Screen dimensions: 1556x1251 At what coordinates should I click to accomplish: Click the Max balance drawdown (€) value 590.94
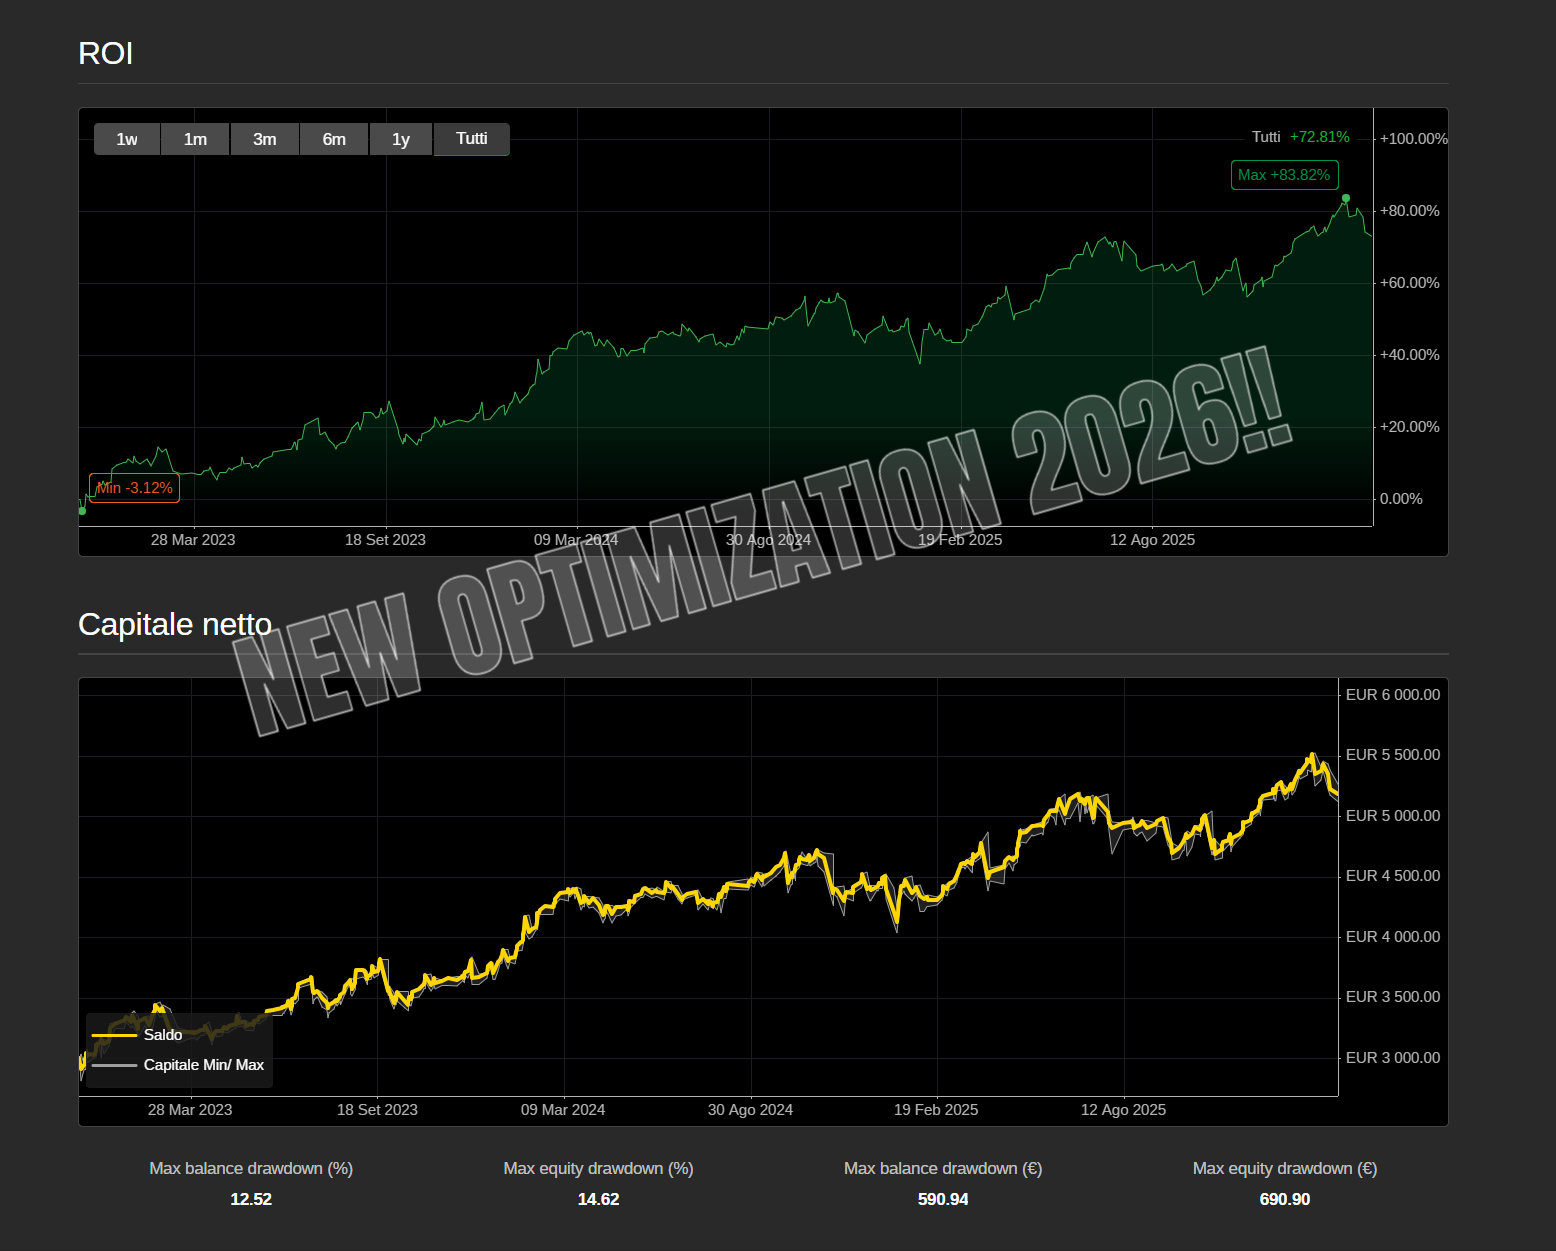942,1199
